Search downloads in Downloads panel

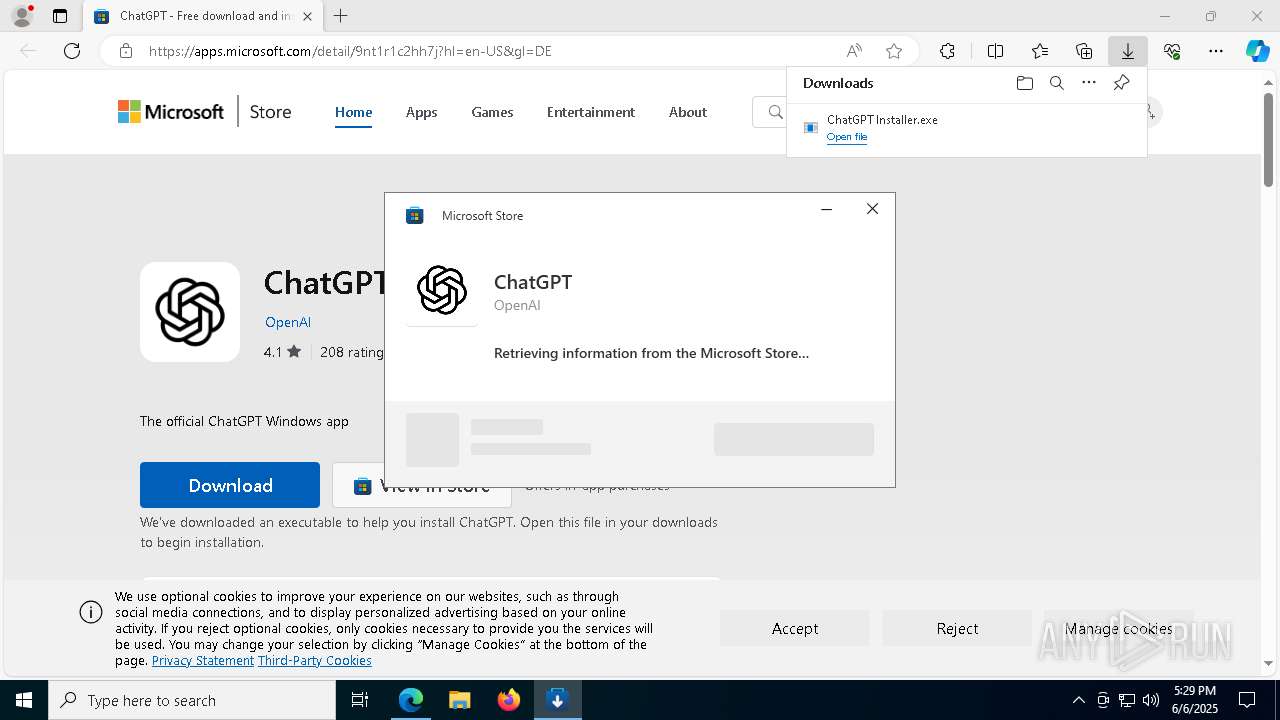(1056, 83)
